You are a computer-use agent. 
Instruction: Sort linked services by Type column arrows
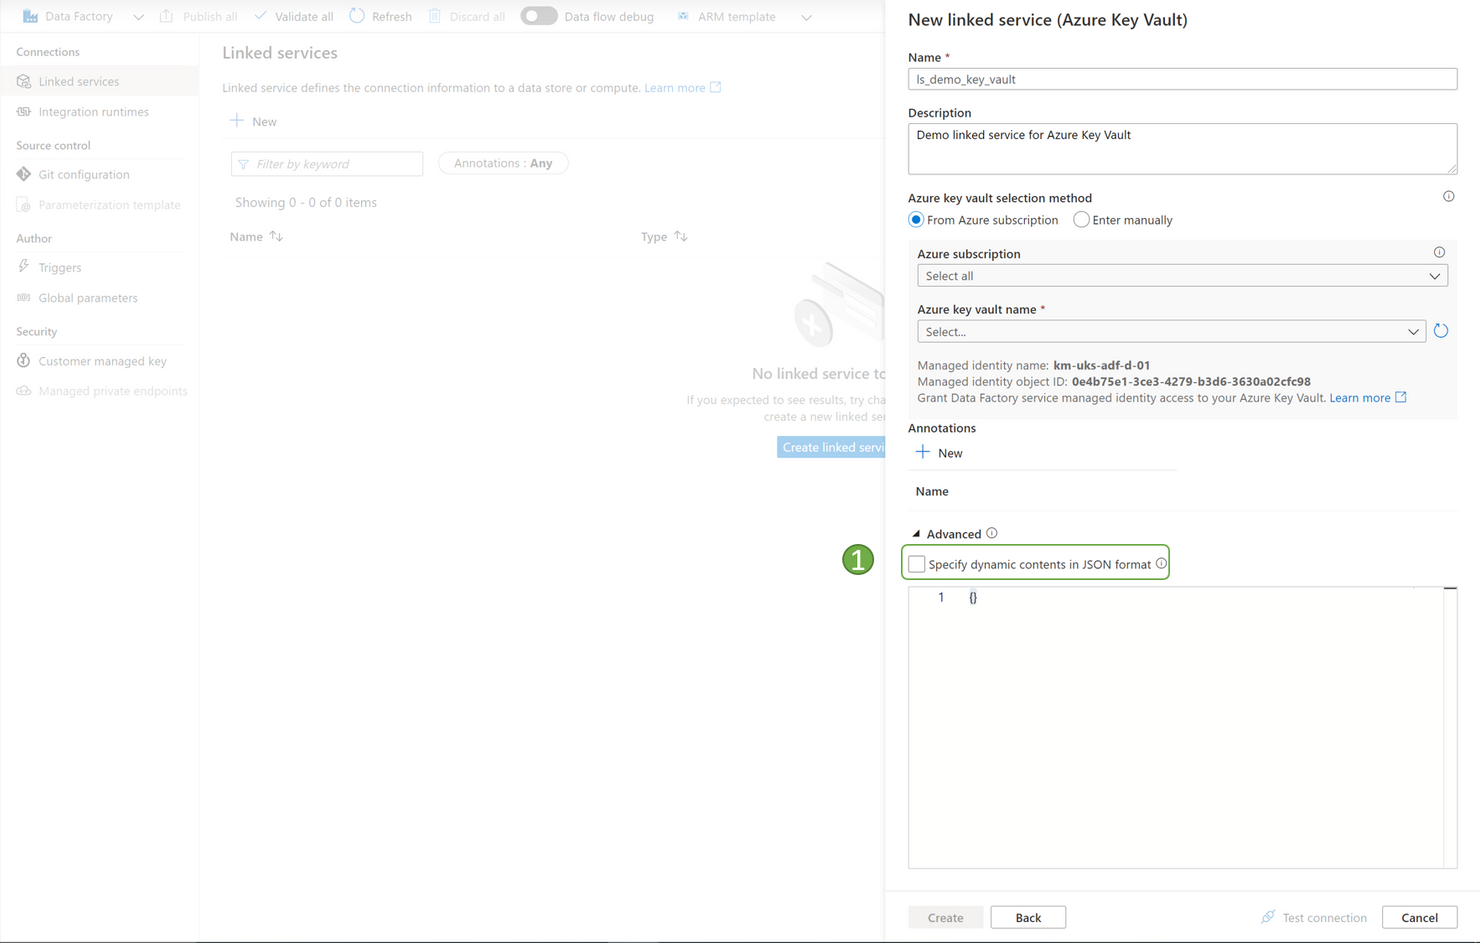pyautogui.click(x=681, y=237)
